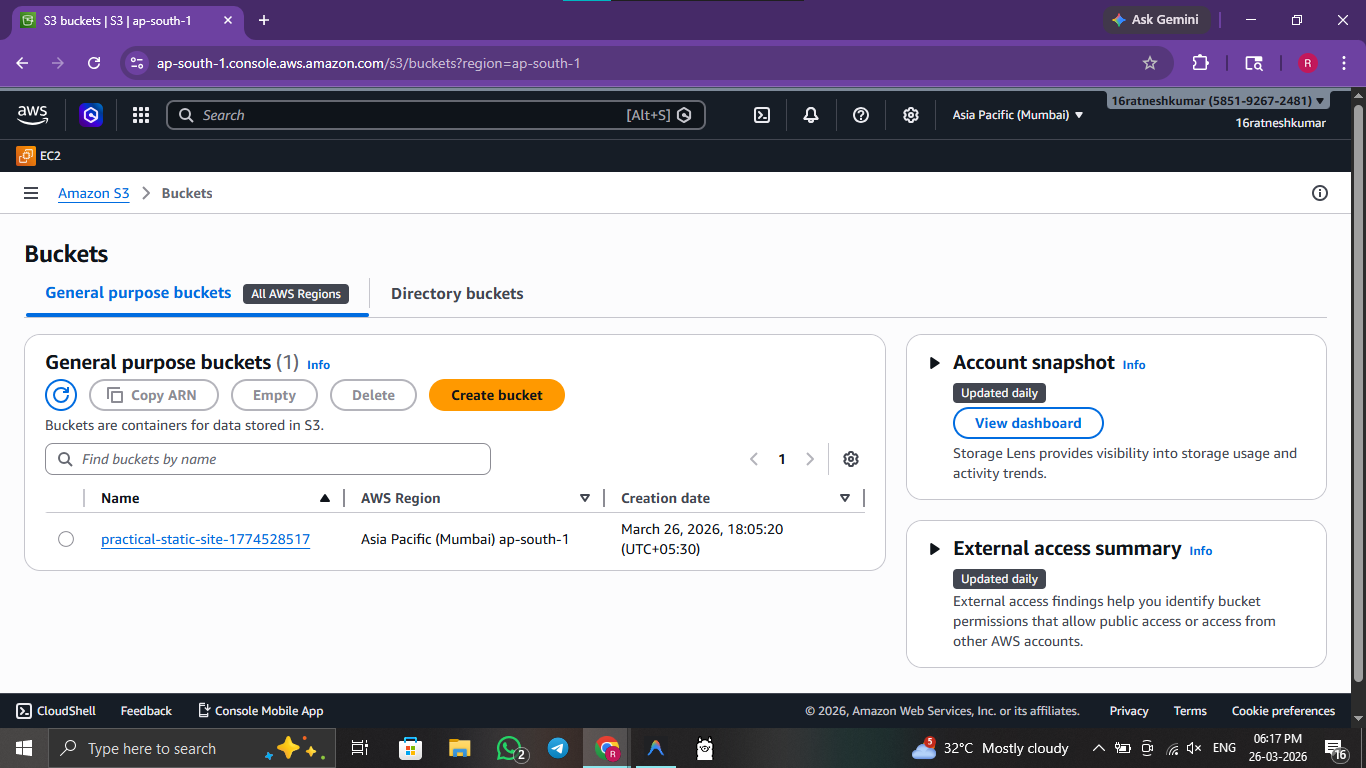1366x768 pixels.
Task: Click the Empty bucket button
Action: tap(274, 395)
